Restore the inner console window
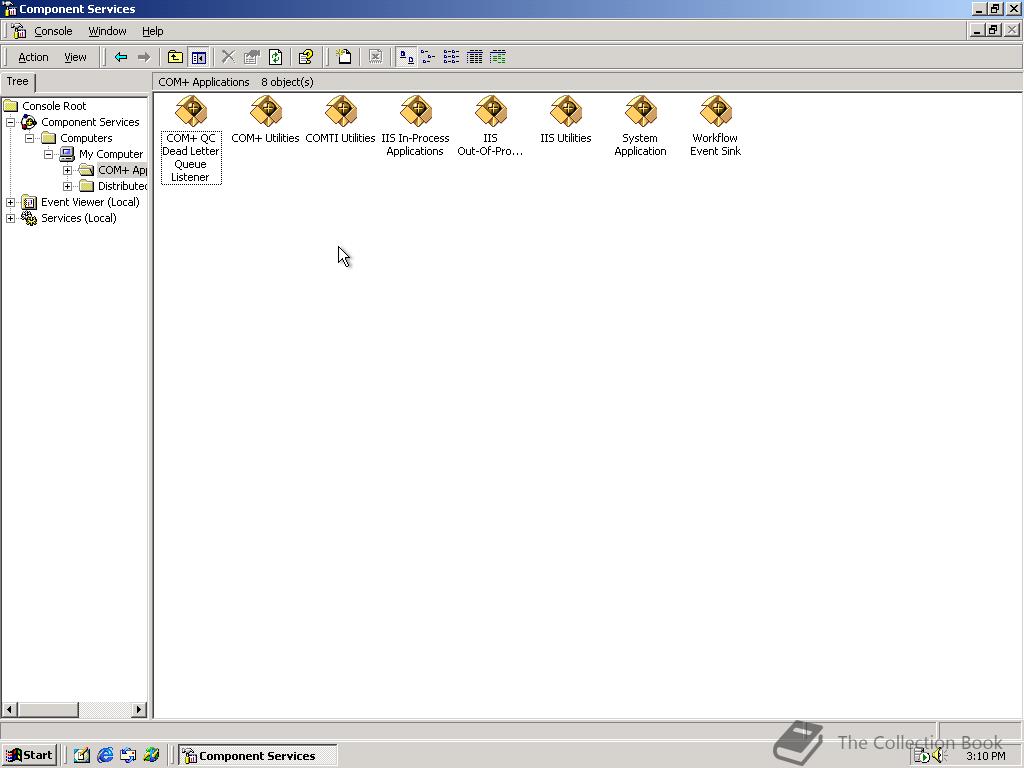The width and height of the screenshot is (1024, 768). [x=993, y=30]
